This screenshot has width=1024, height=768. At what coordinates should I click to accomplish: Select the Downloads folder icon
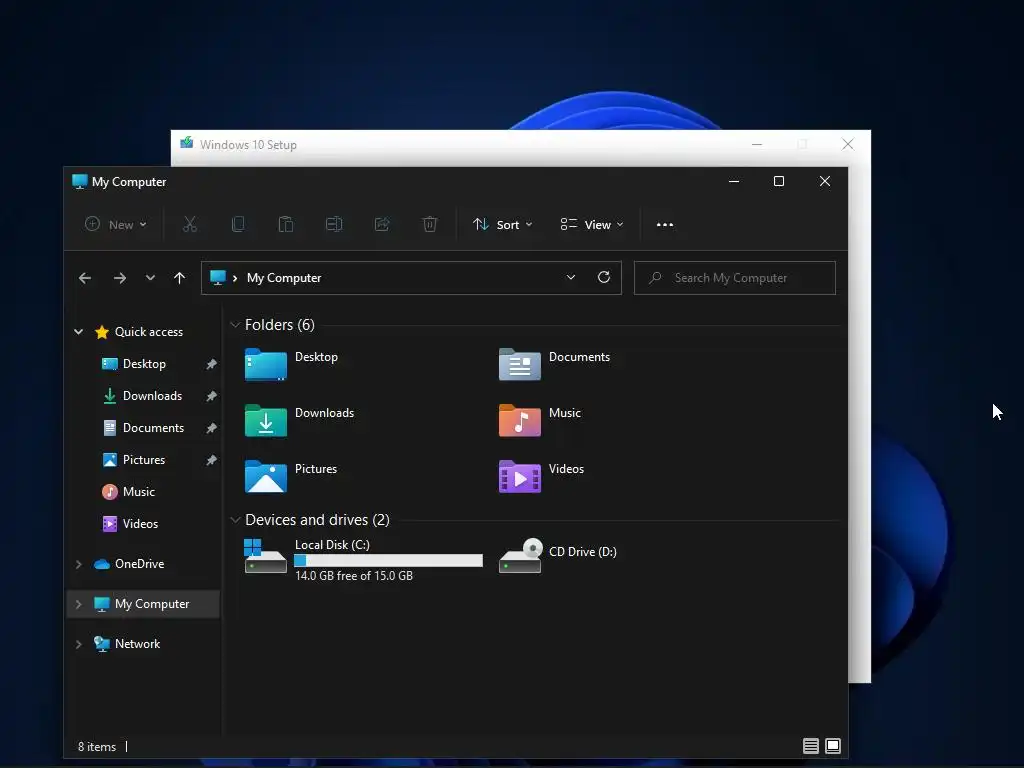(266, 420)
